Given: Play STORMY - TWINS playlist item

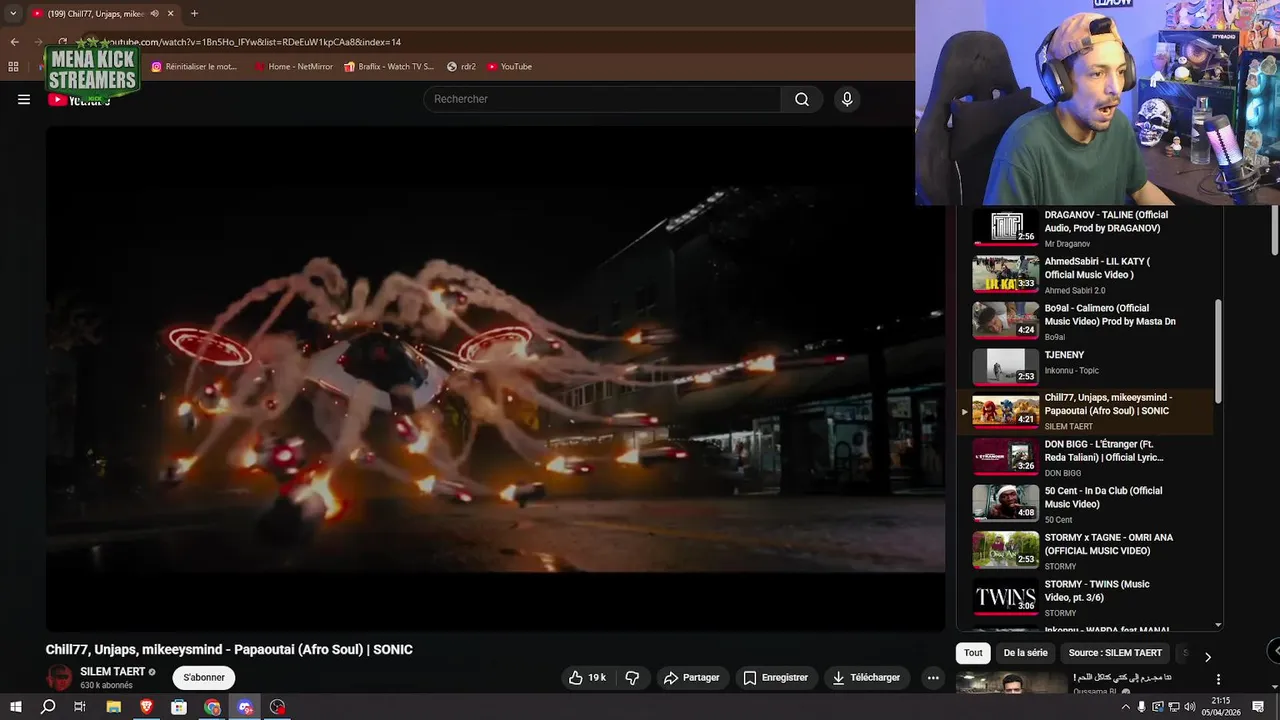Looking at the screenshot, I should pyautogui.click(x=1085, y=597).
